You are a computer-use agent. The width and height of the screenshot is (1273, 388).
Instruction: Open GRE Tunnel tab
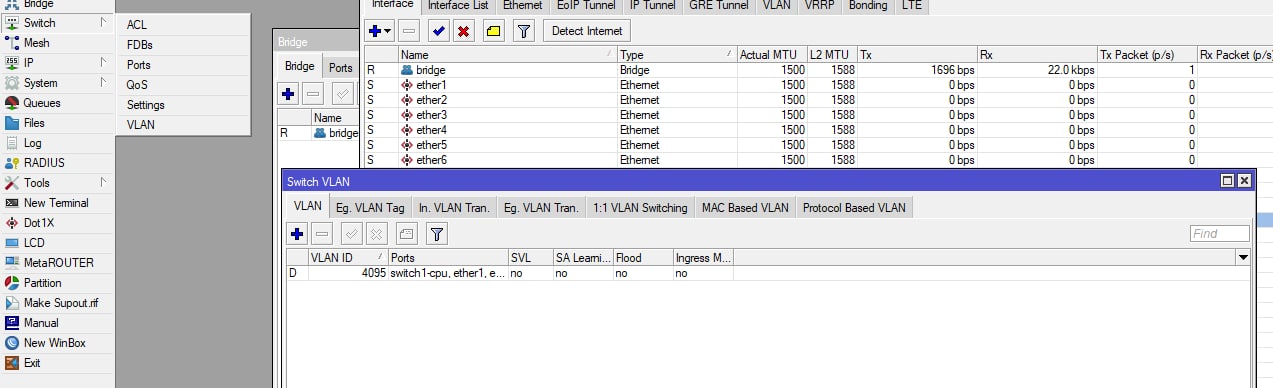(720, 5)
